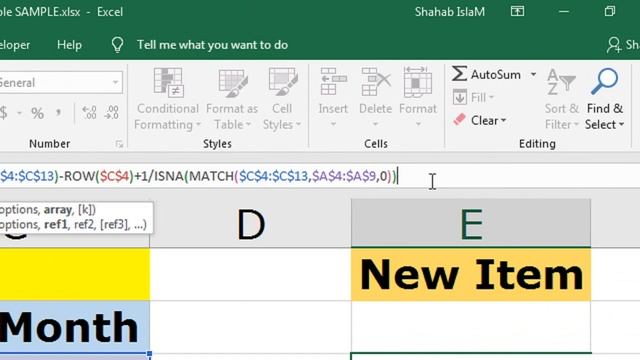Apply percent style format

pos(37,113)
